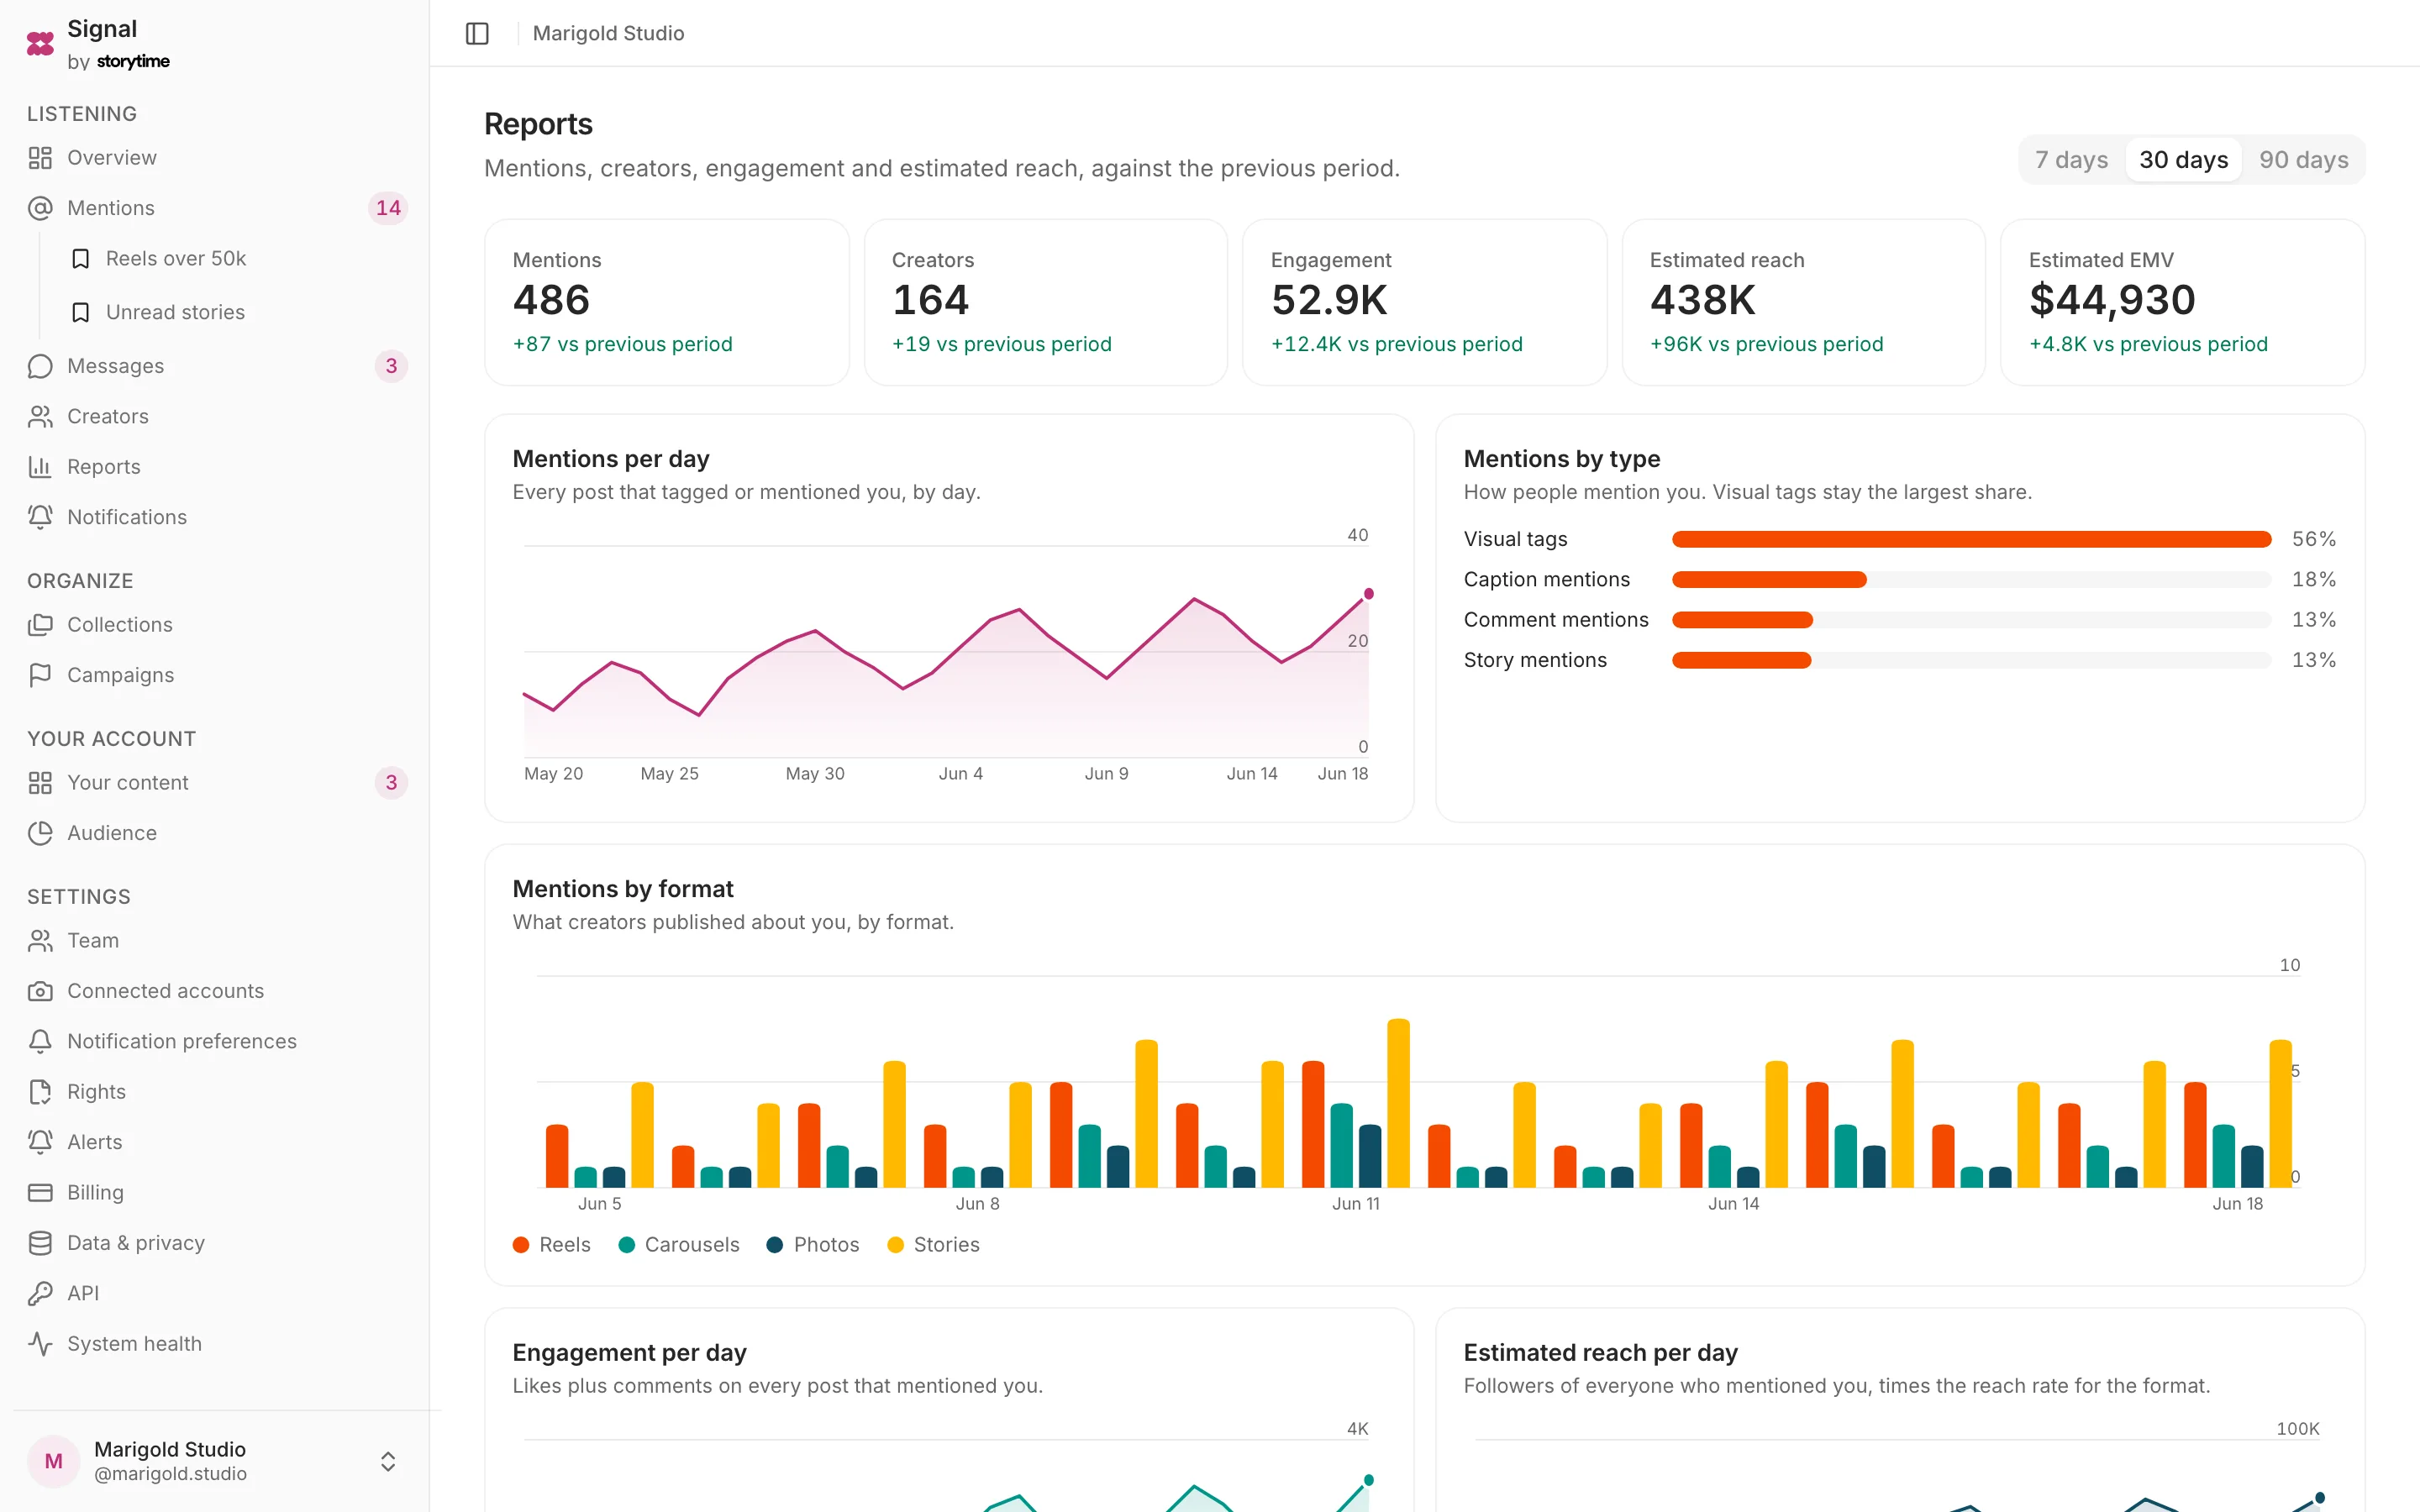Click the API key icon
Screen dimensions: 2420x1512
pos(40,1293)
